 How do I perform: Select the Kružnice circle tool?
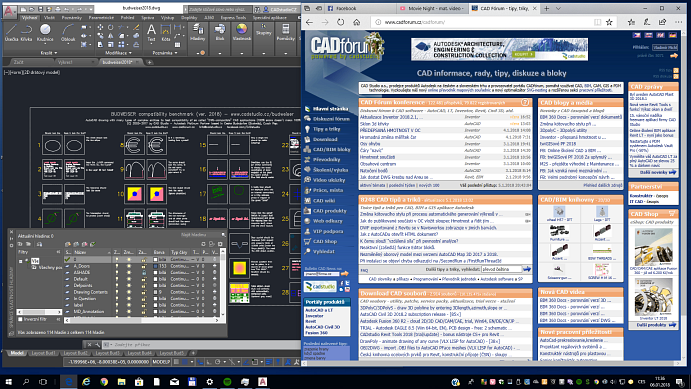point(45,33)
